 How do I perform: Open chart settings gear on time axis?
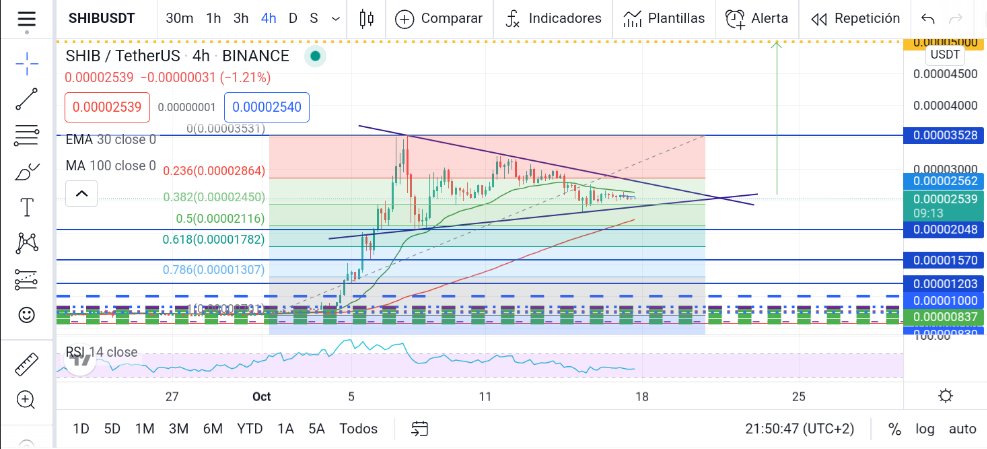945,396
